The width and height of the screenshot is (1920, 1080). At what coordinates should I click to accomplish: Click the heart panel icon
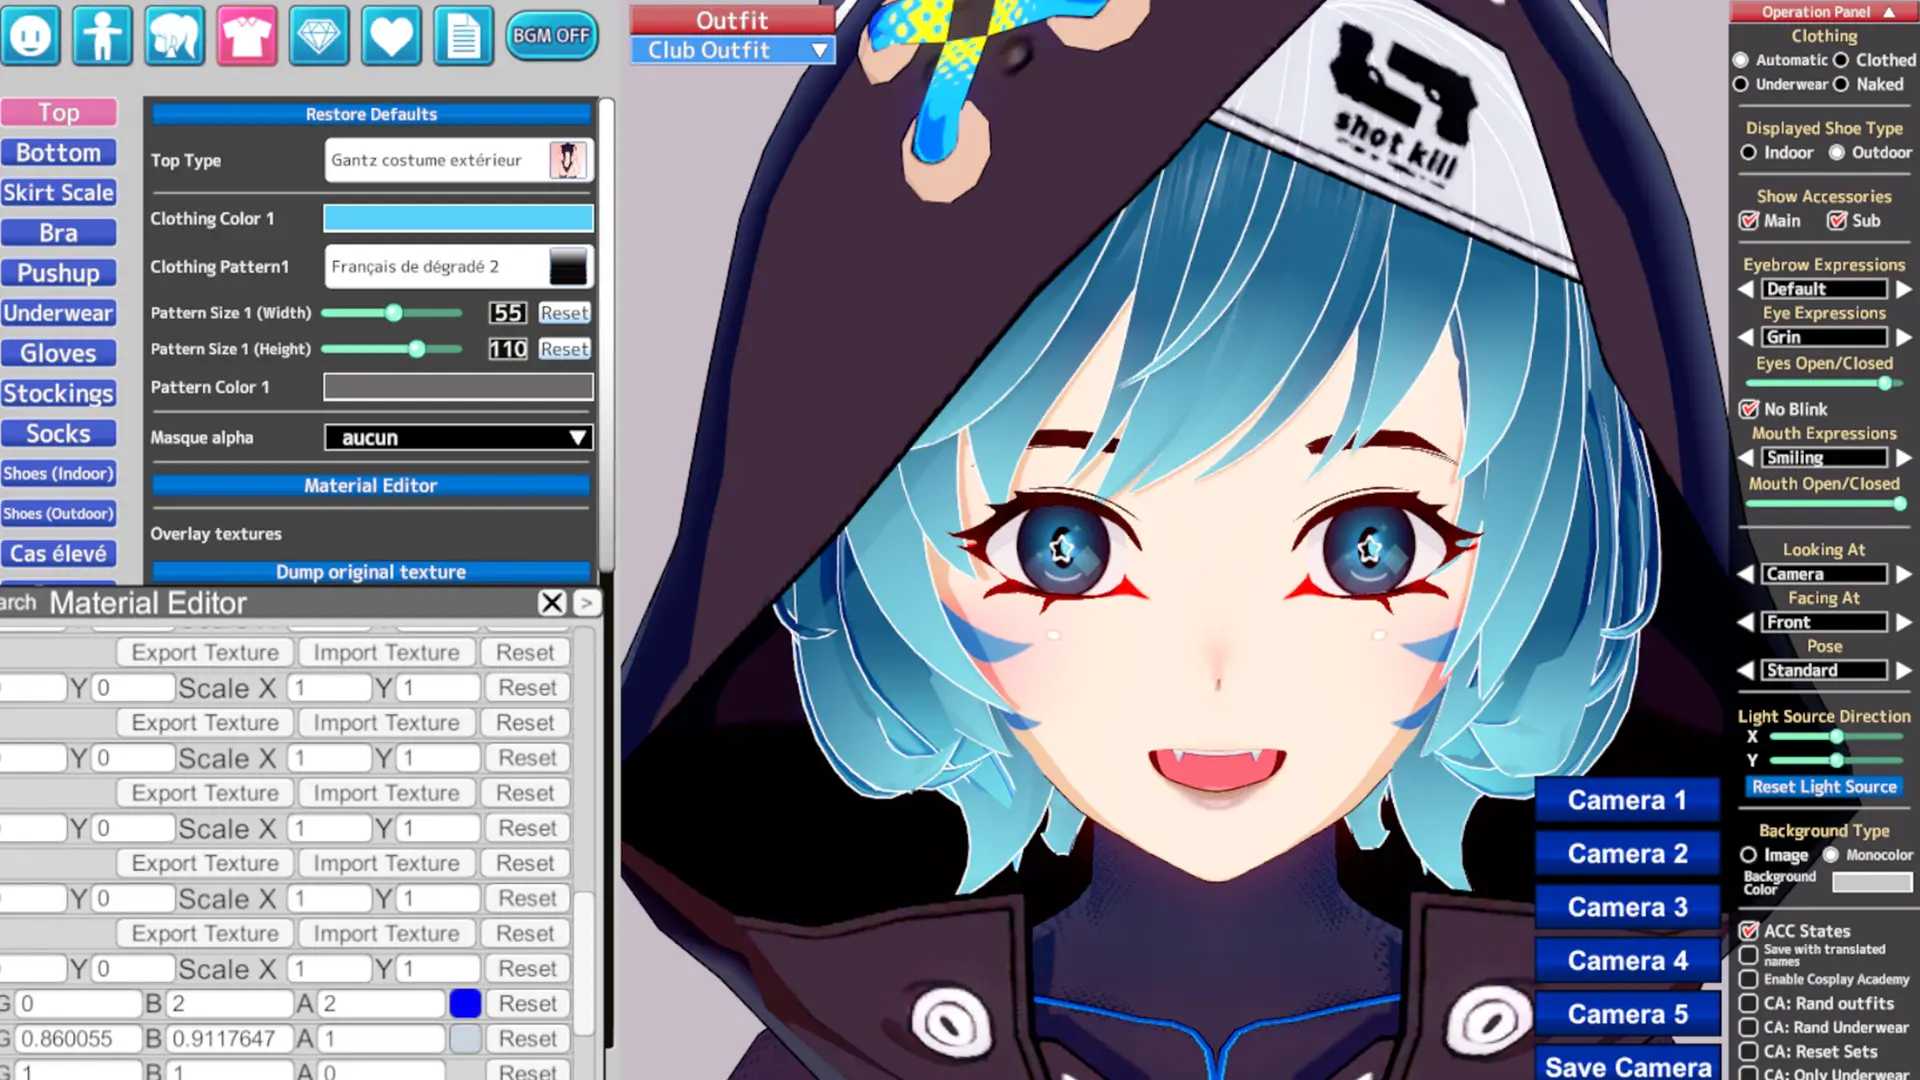coord(391,35)
